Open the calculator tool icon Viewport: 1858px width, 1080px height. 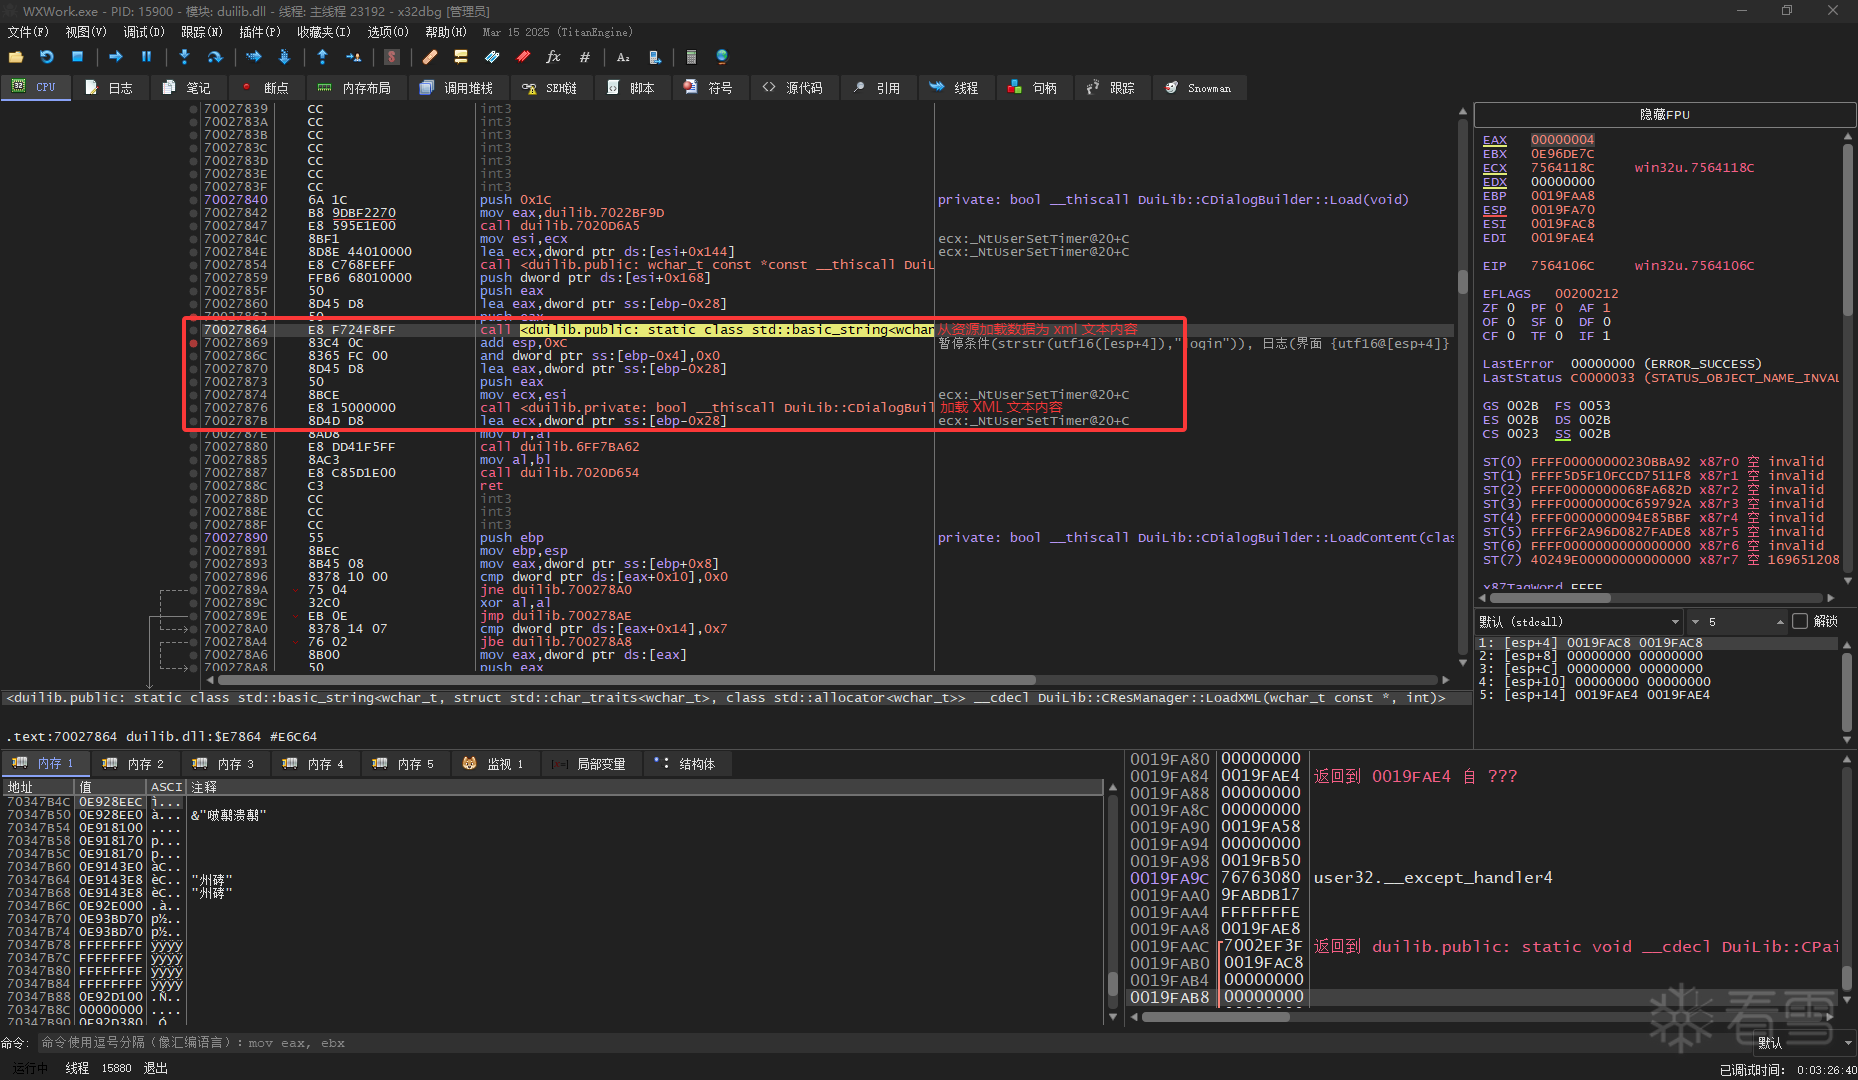690,57
